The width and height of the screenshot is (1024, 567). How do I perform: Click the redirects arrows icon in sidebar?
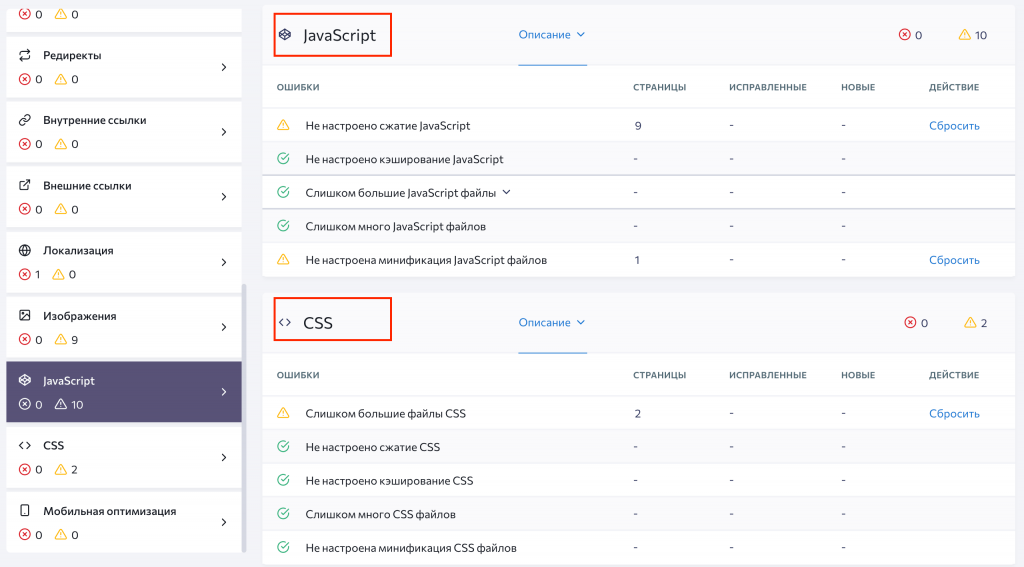tap(25, 55)
